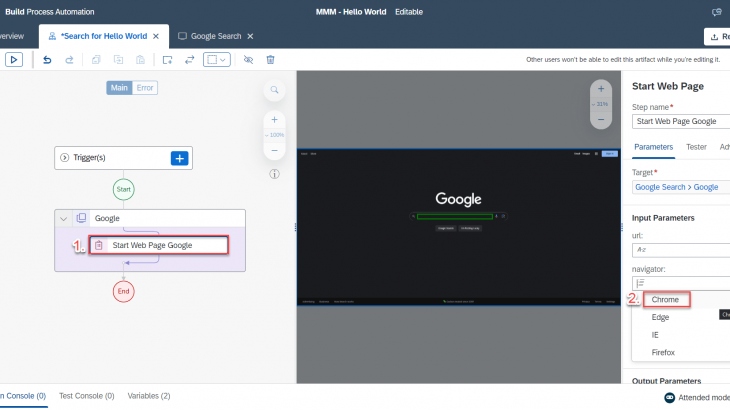The width and height of the screenshot is (730, 410).
Task: Choose Chrome from navigator list
Action: (x=666, y=300)
